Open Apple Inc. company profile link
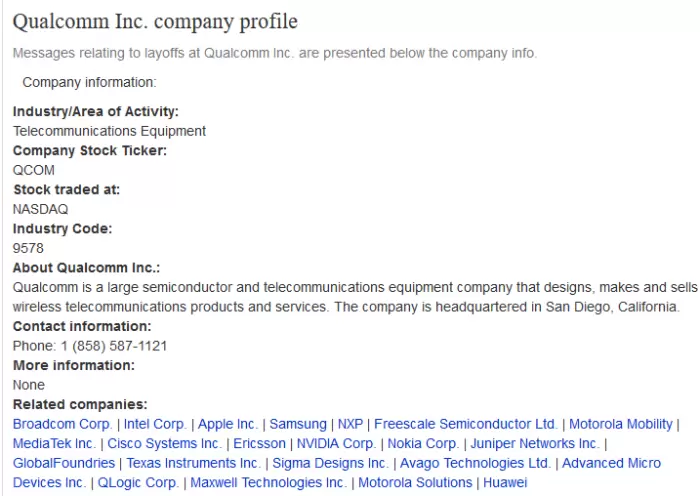Screen dimensions: 700x496 click(x=228, y=424)
